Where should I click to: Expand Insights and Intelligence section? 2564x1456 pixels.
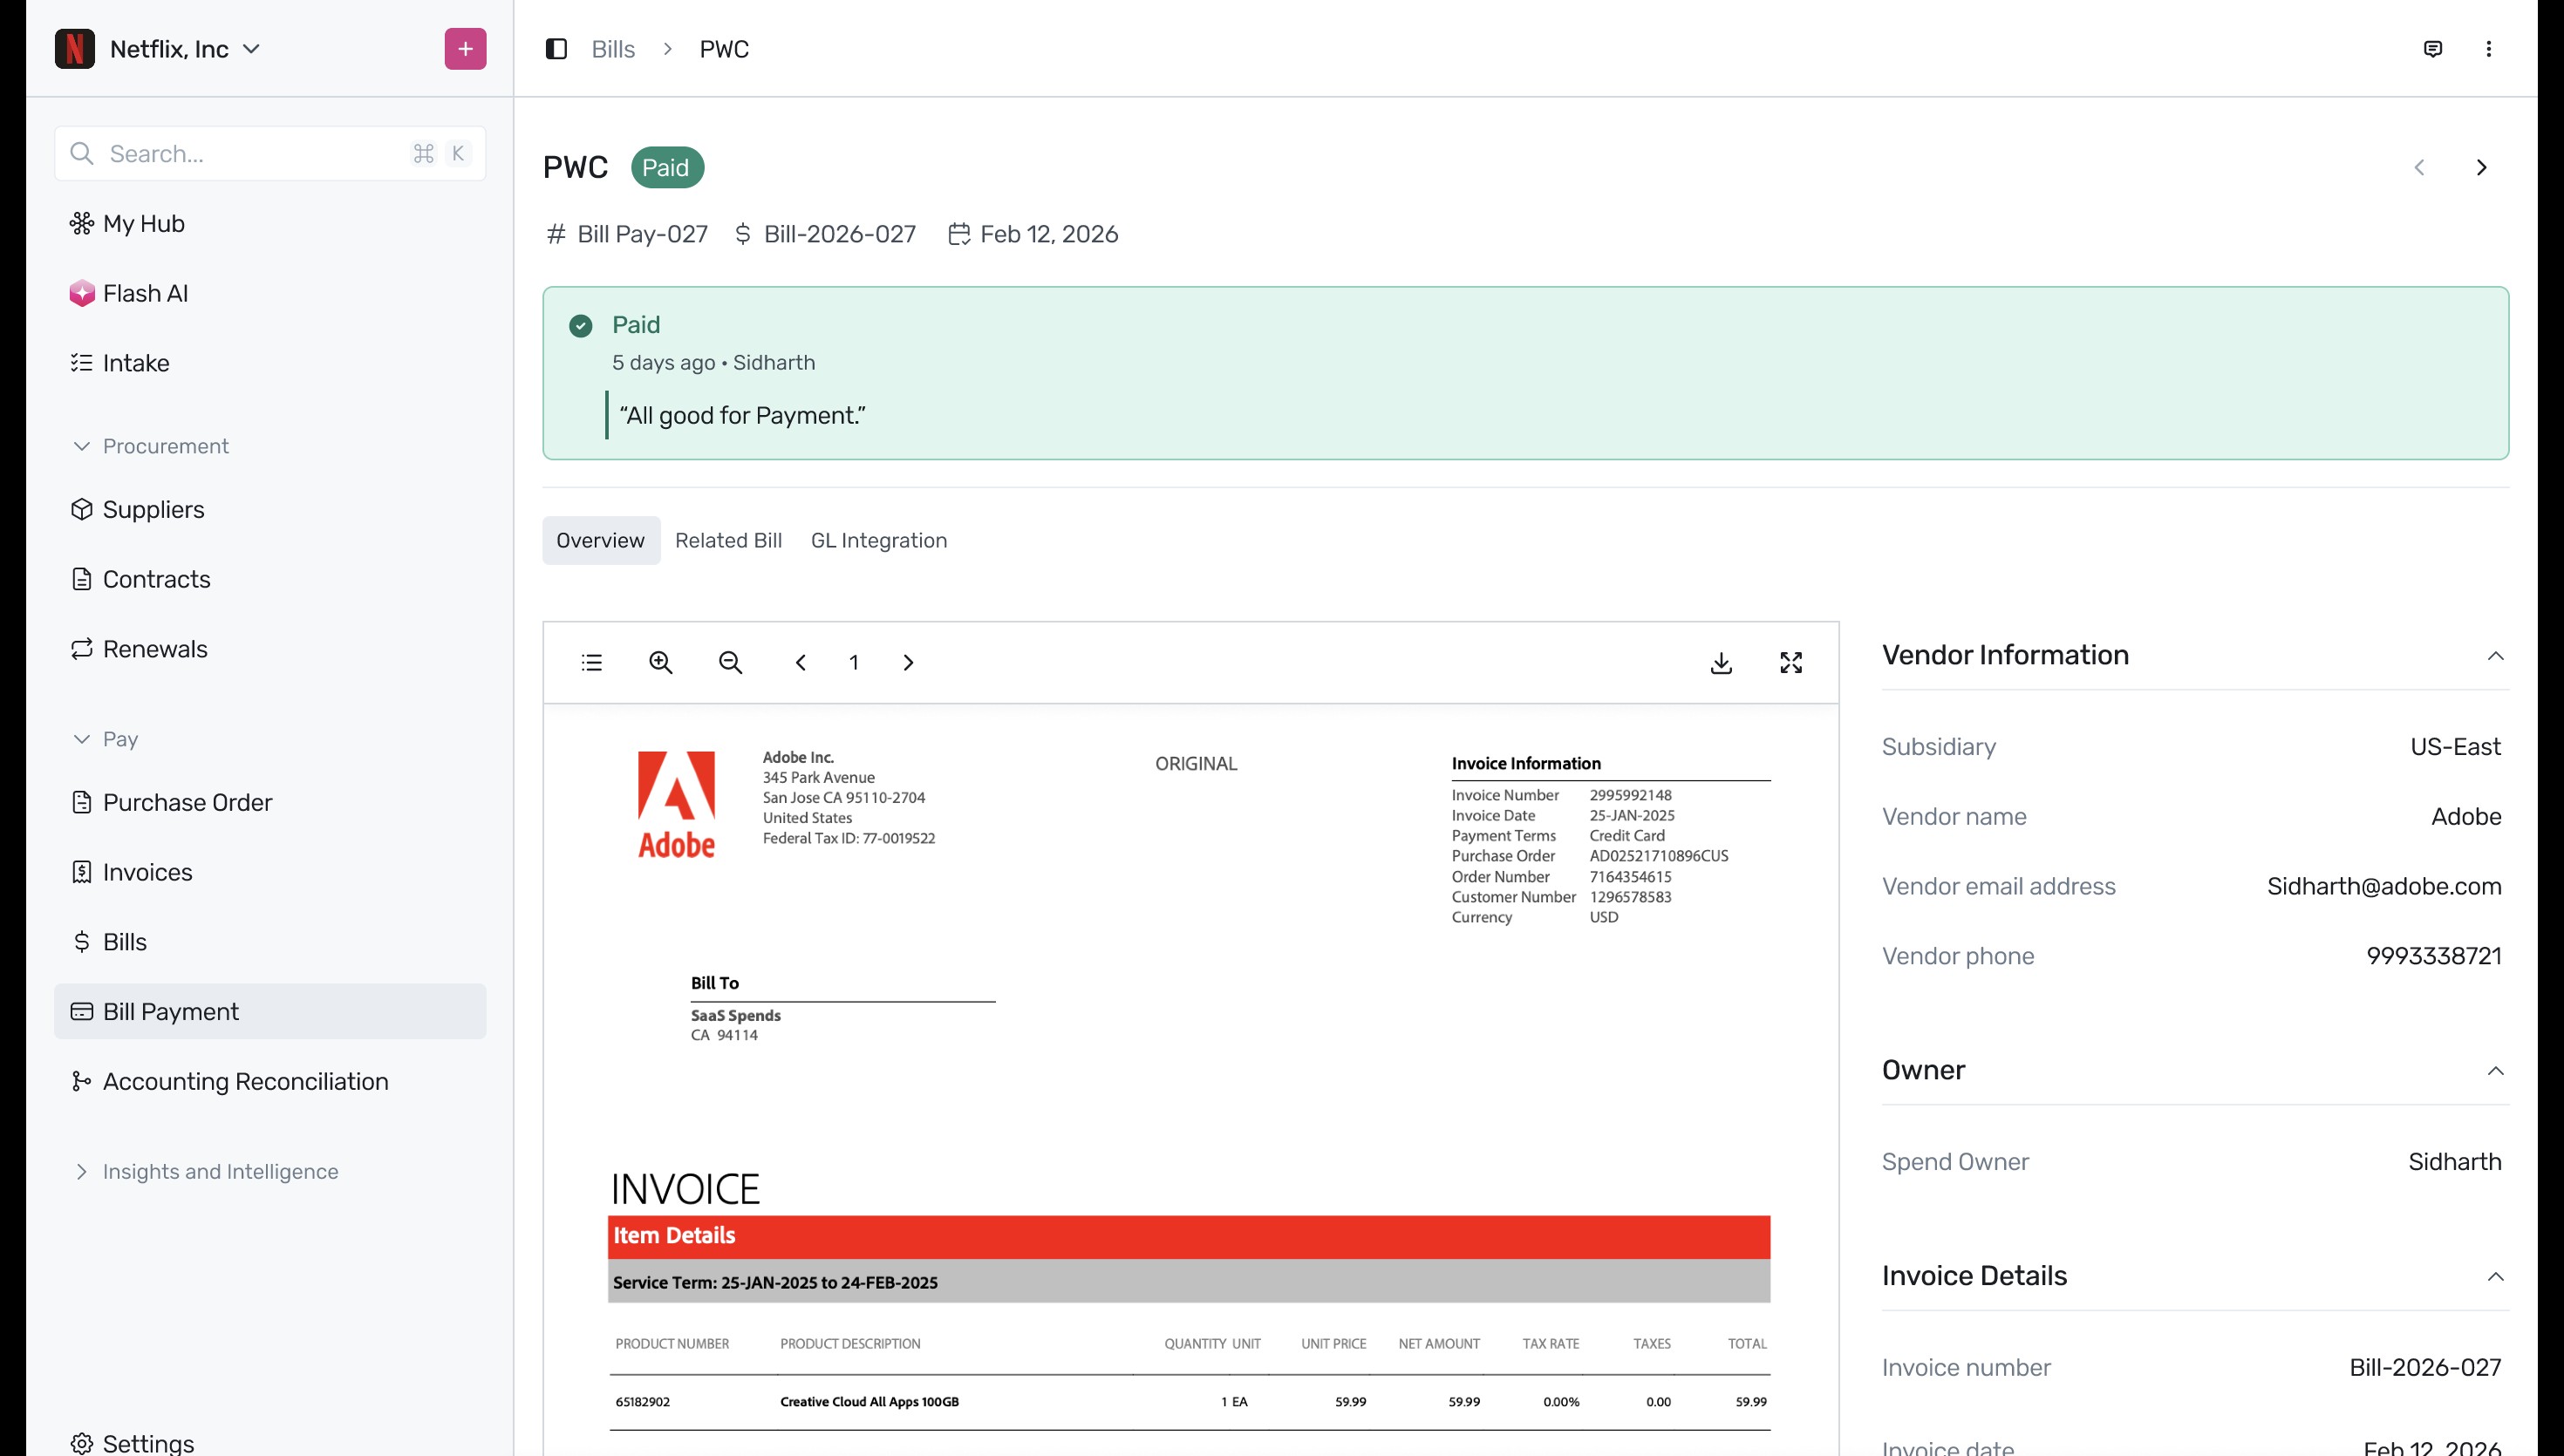(x=205, y=1171)
